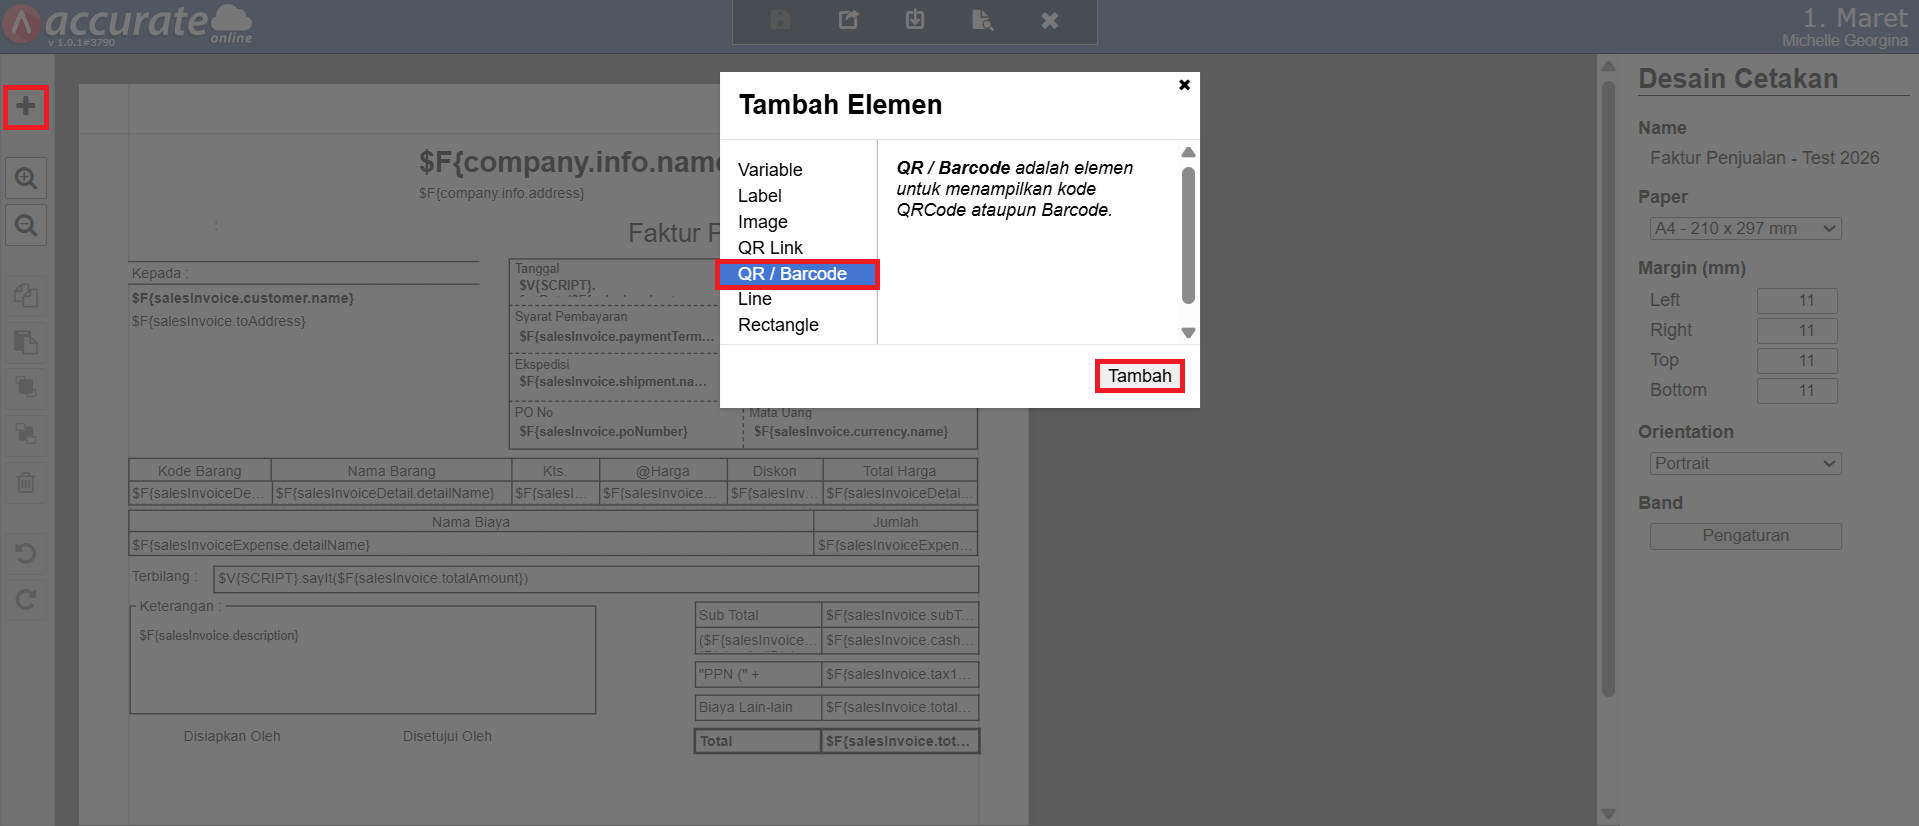Click the Left margin input field
1919x826 pixels.
click(1796, 301)
